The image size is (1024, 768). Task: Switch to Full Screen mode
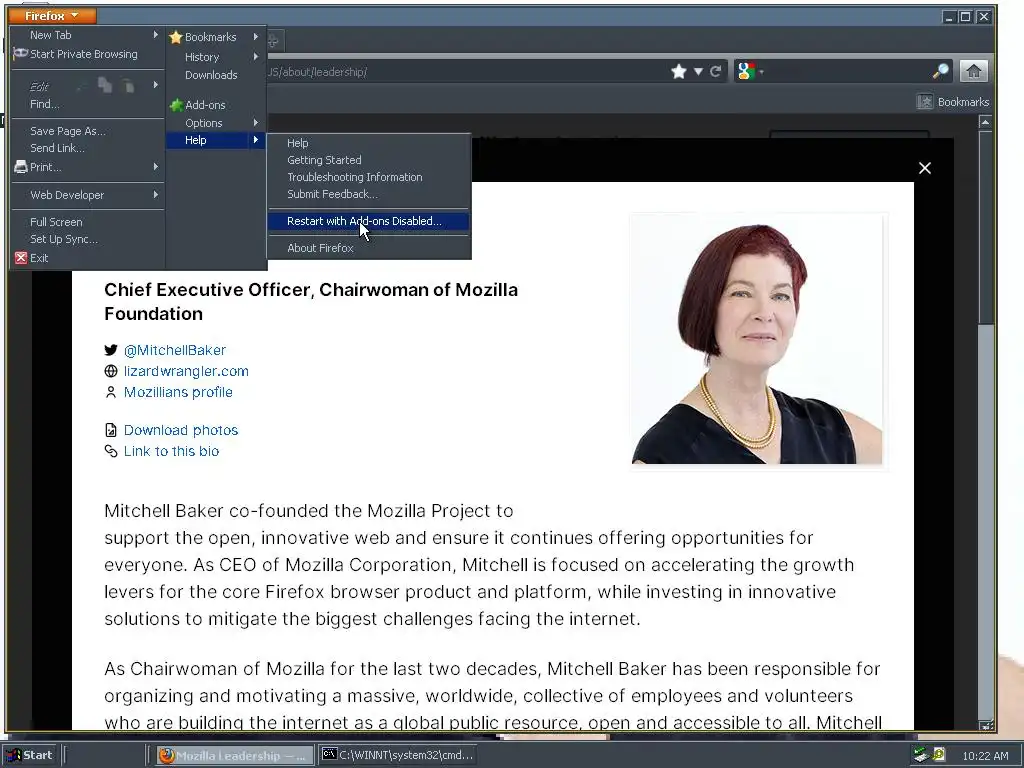click(x=56, y=222)
